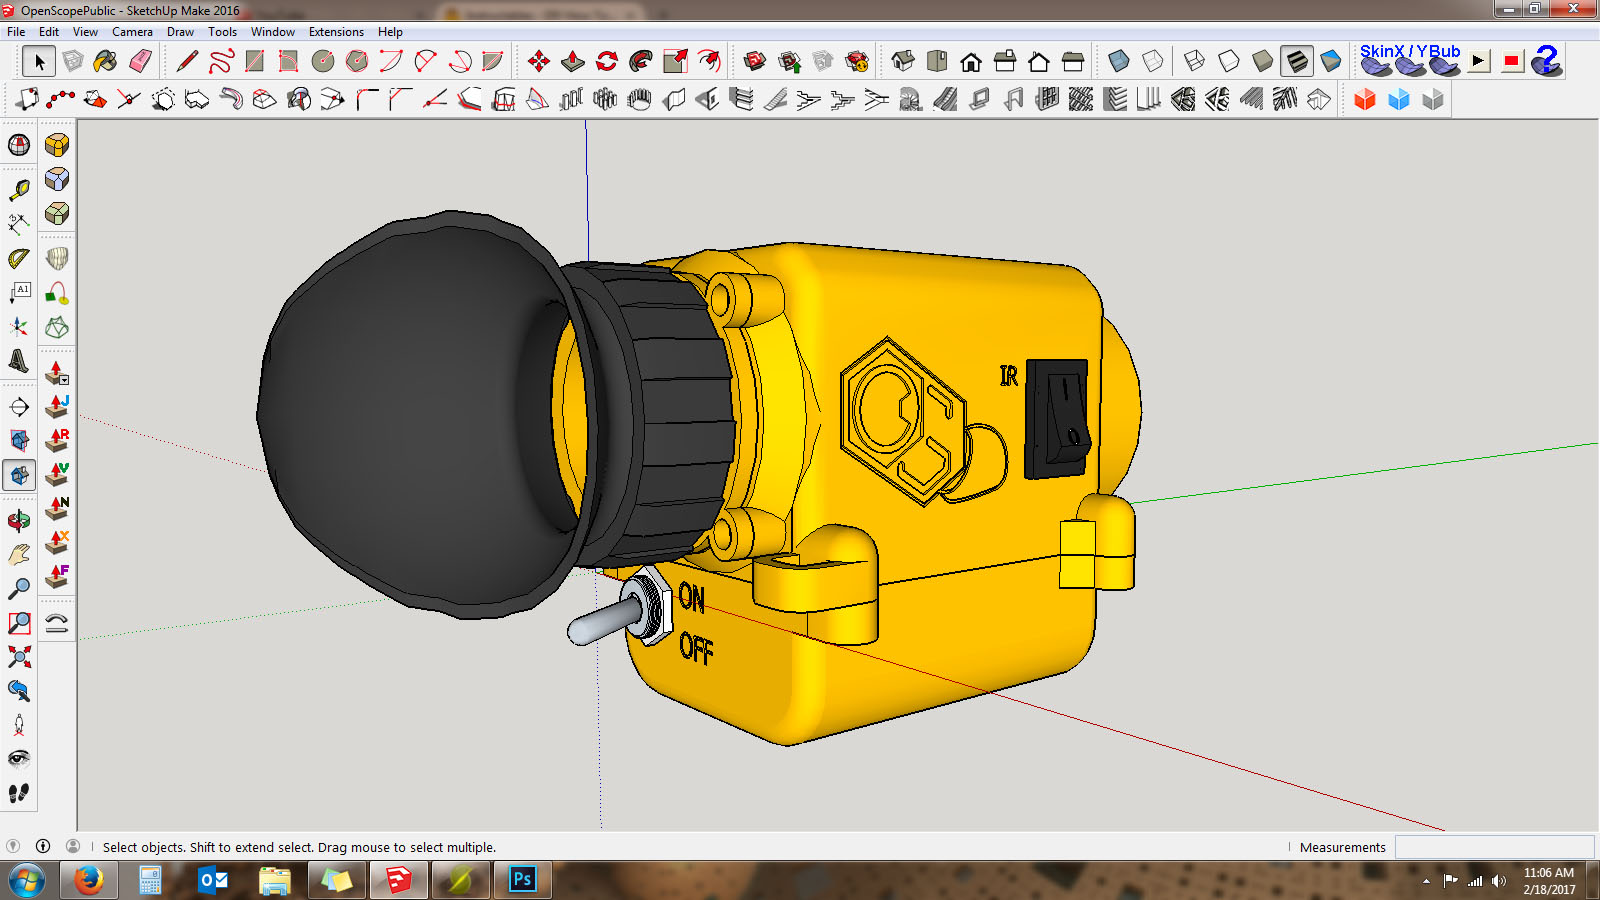Show hidden system tray icons
Screen dimensions: 1600x900
tap(1426, 881)
